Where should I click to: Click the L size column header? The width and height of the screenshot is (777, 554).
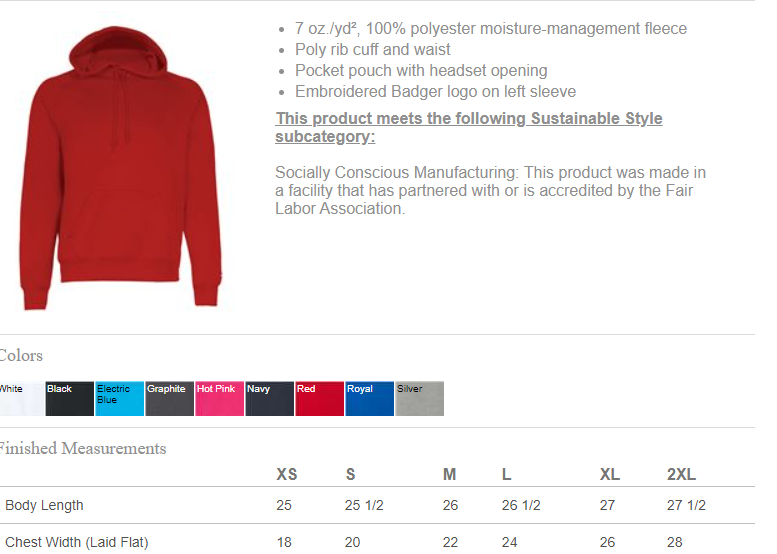[x=506, y=474]
